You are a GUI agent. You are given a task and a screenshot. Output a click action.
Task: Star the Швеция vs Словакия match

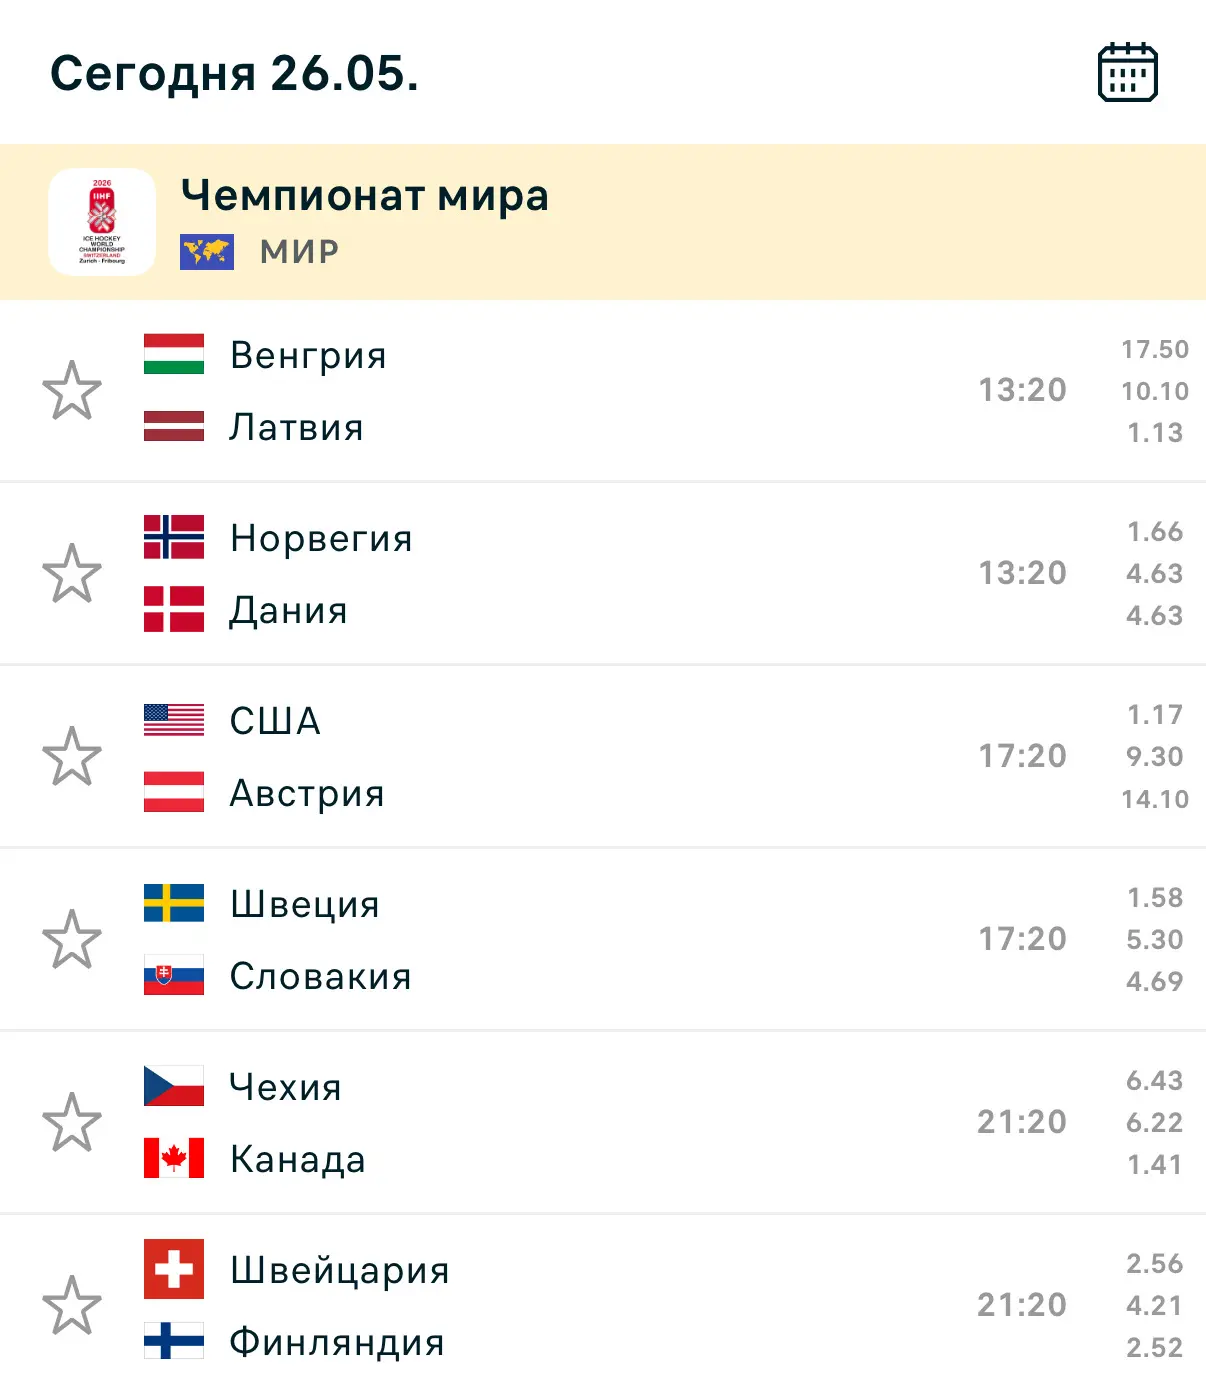click(72, 939)
